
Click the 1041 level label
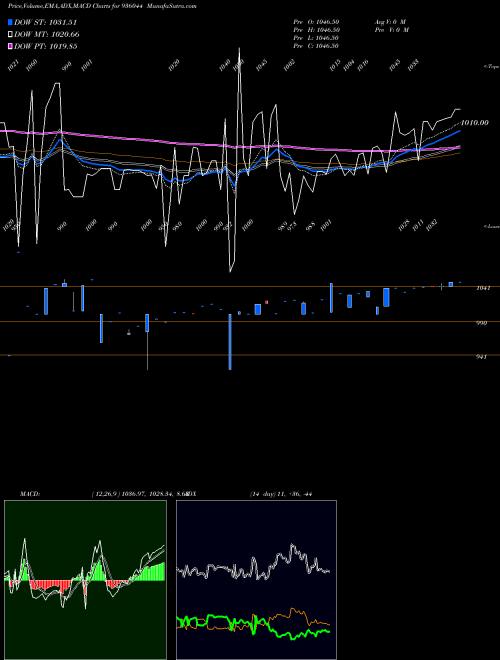point(482,288)
